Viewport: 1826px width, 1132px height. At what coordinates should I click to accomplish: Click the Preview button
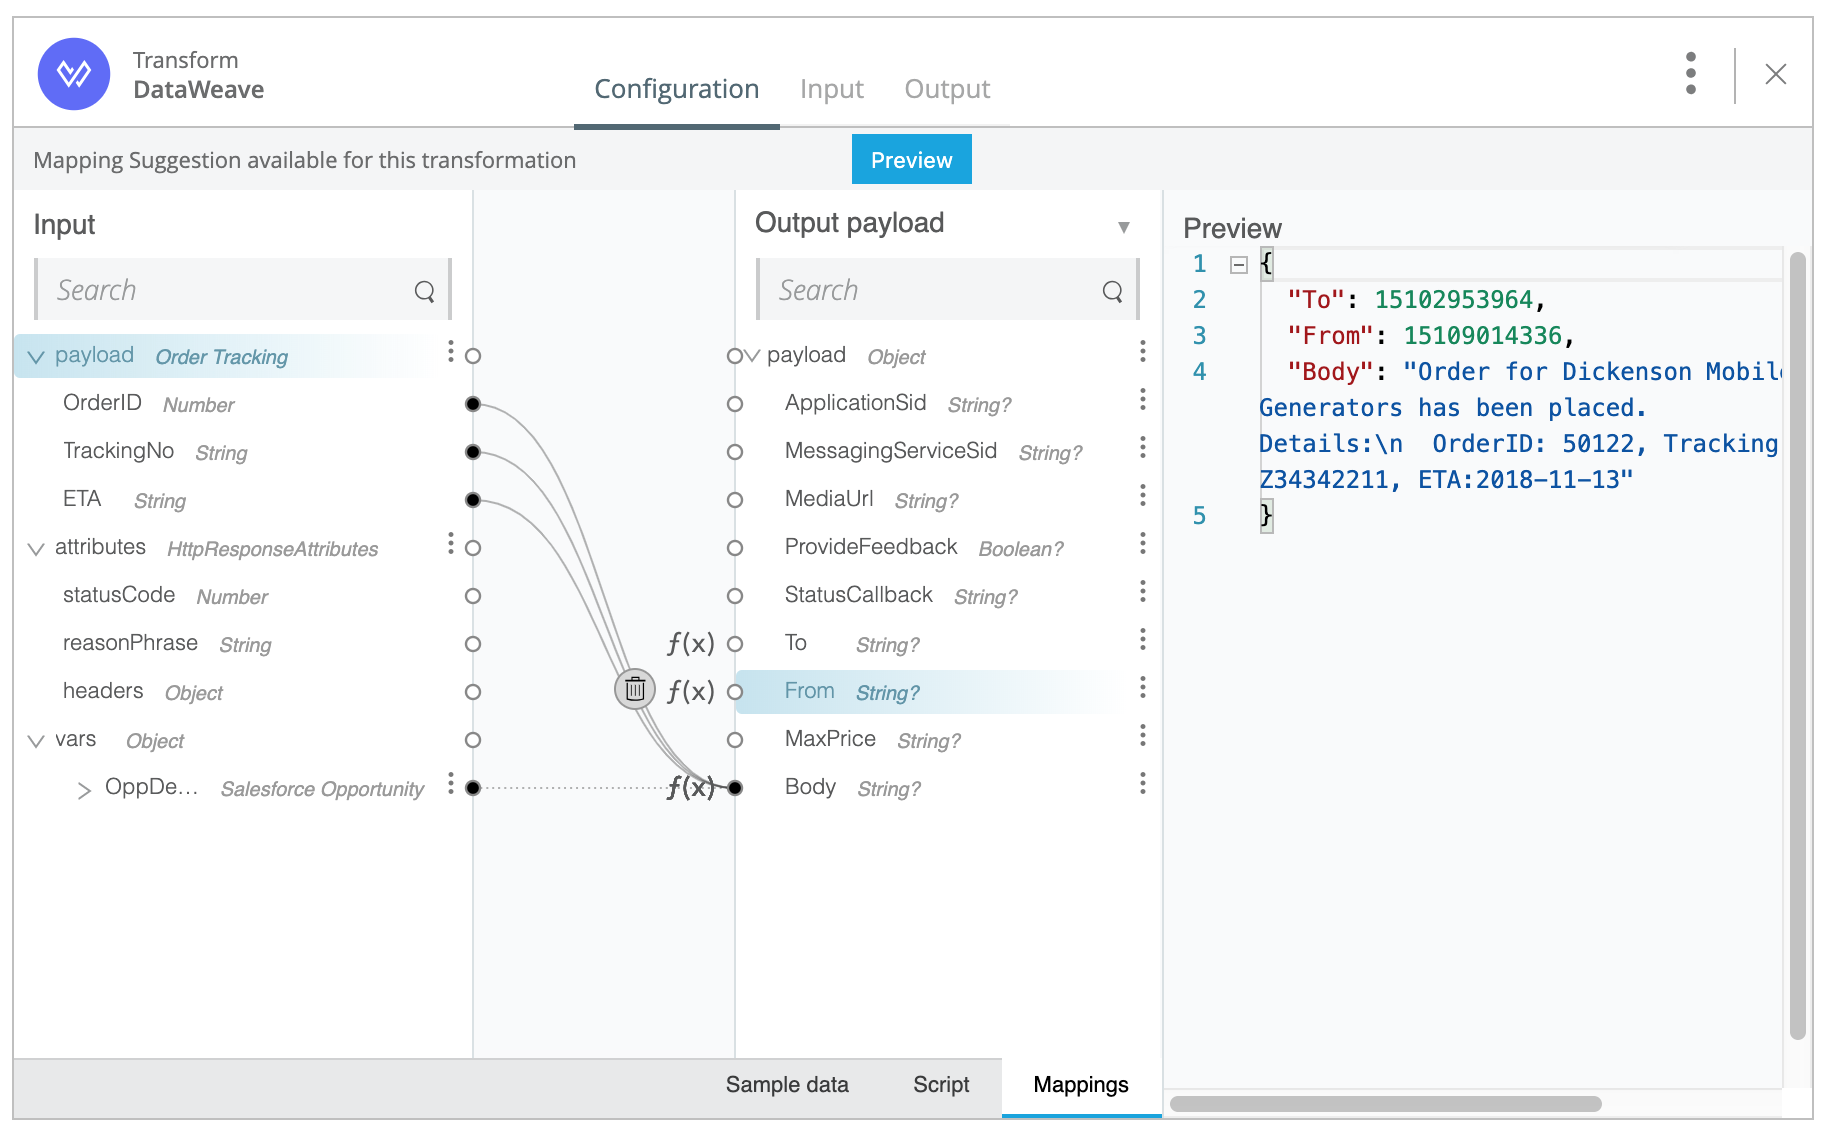910,159
